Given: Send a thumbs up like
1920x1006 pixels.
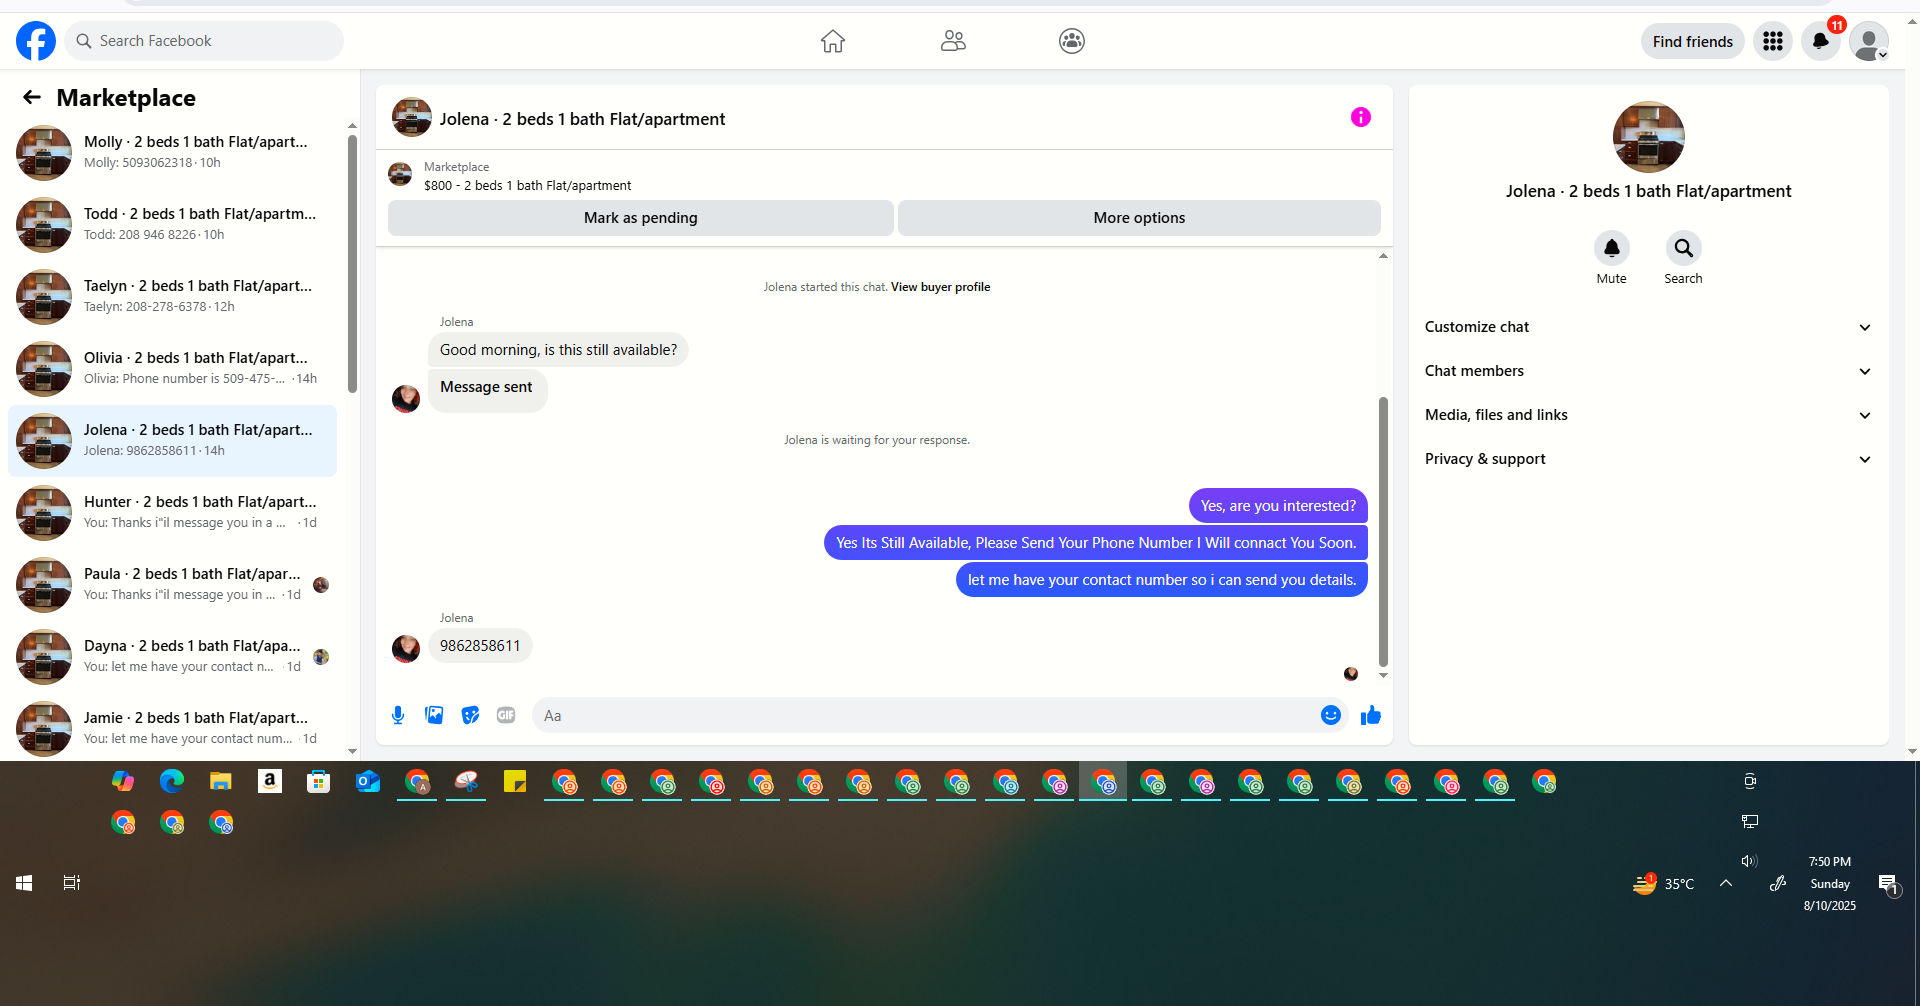Looking at the screenshot, I should (x=1371, y=715).
